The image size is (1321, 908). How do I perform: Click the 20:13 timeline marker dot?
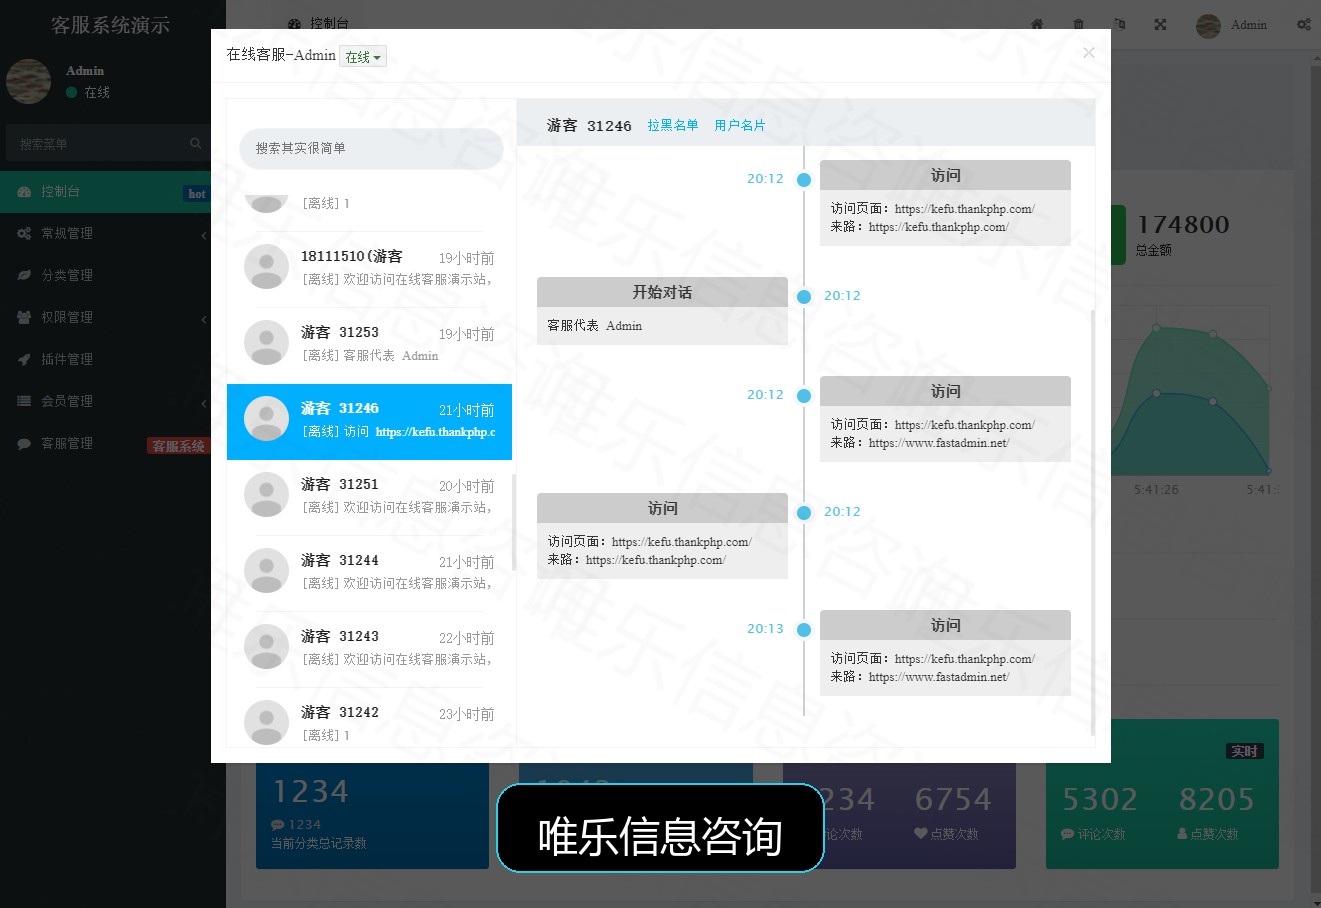click(803, 630)
